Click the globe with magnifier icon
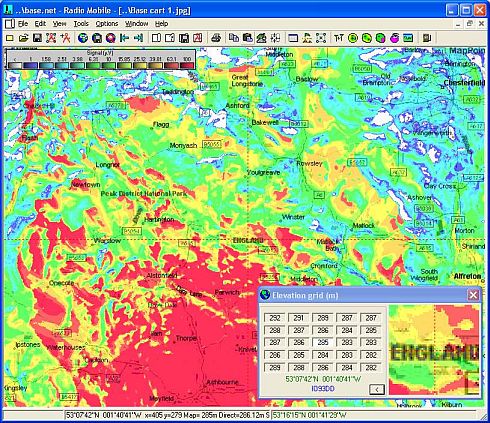Screen dimensions: 490x423 [x=110, y=38]
